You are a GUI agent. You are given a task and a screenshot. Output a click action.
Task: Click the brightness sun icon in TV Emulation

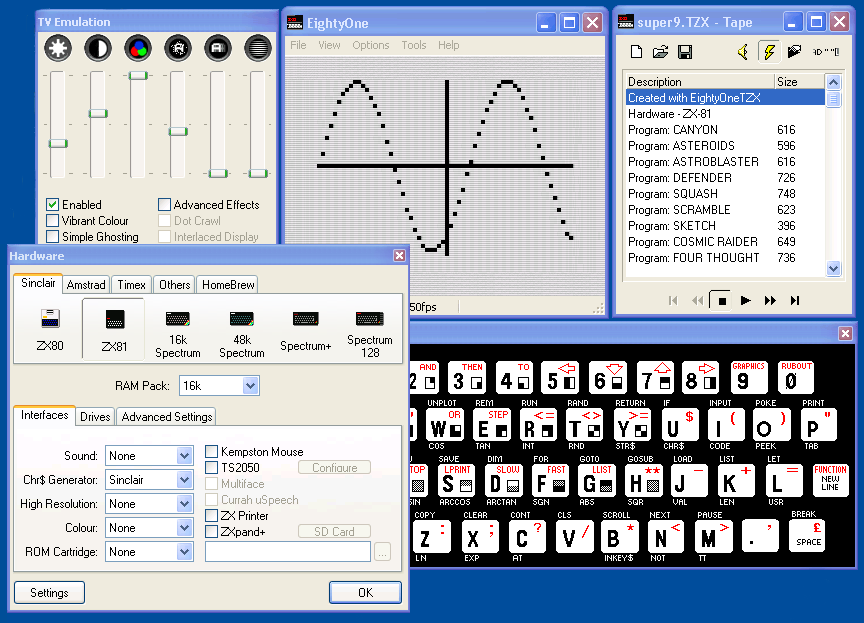[58, 48]
